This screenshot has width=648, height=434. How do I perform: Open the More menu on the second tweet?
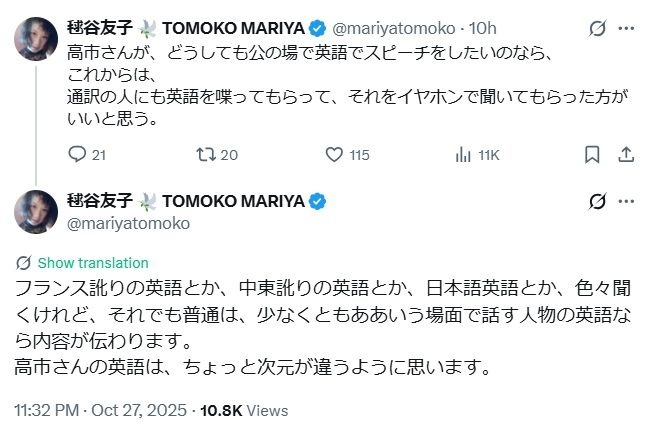627,201
